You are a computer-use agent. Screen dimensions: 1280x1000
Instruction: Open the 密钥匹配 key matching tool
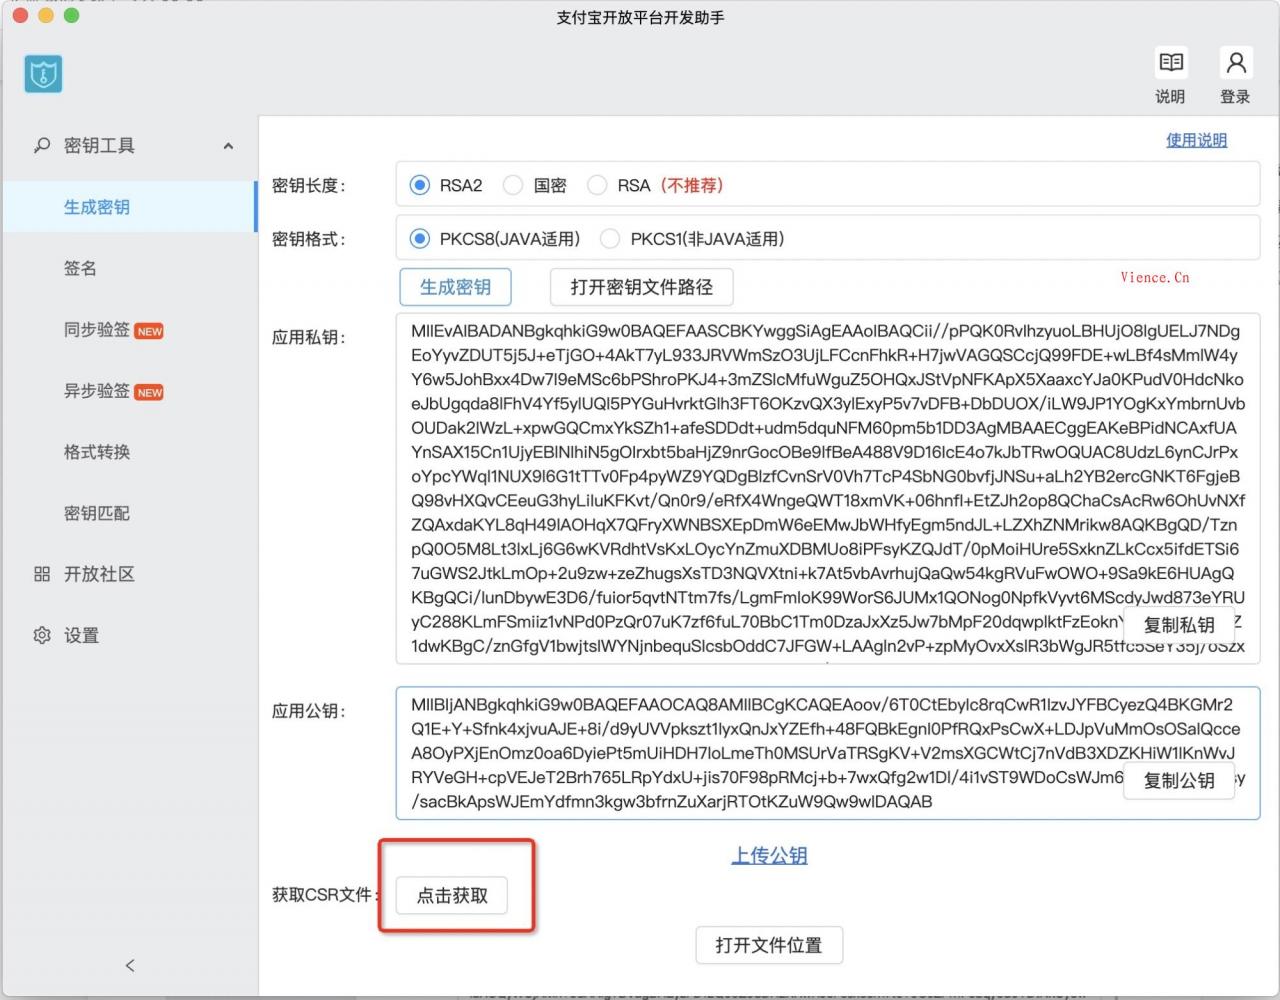point(95,513)
